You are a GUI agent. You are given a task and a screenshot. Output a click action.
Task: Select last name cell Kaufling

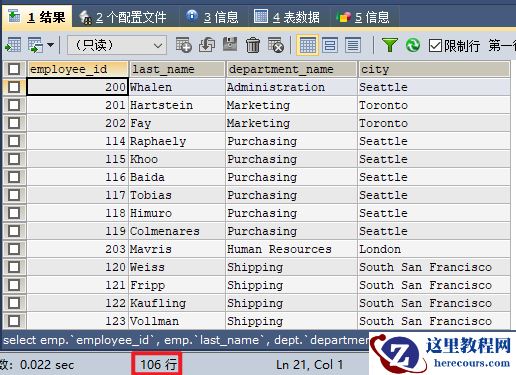click(177, 303)
